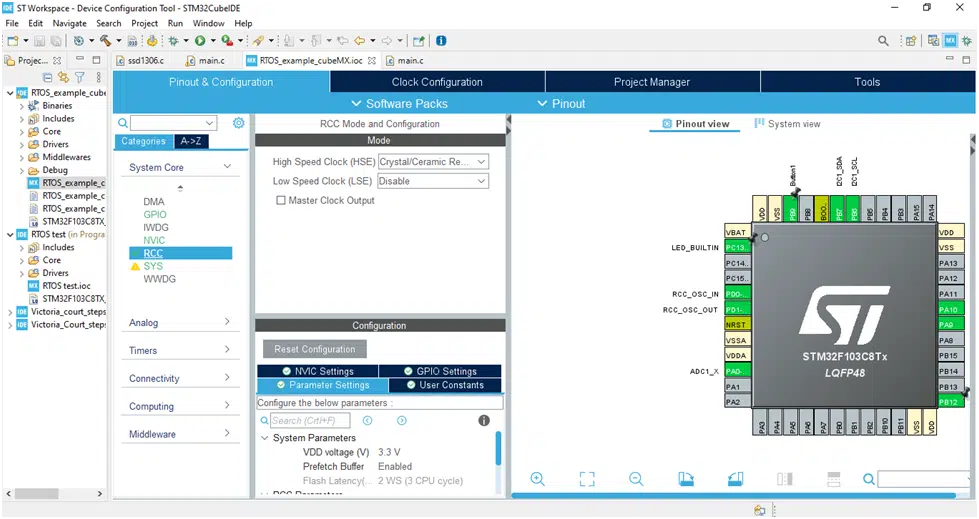Open the Window menu

(x=208, y=23)
